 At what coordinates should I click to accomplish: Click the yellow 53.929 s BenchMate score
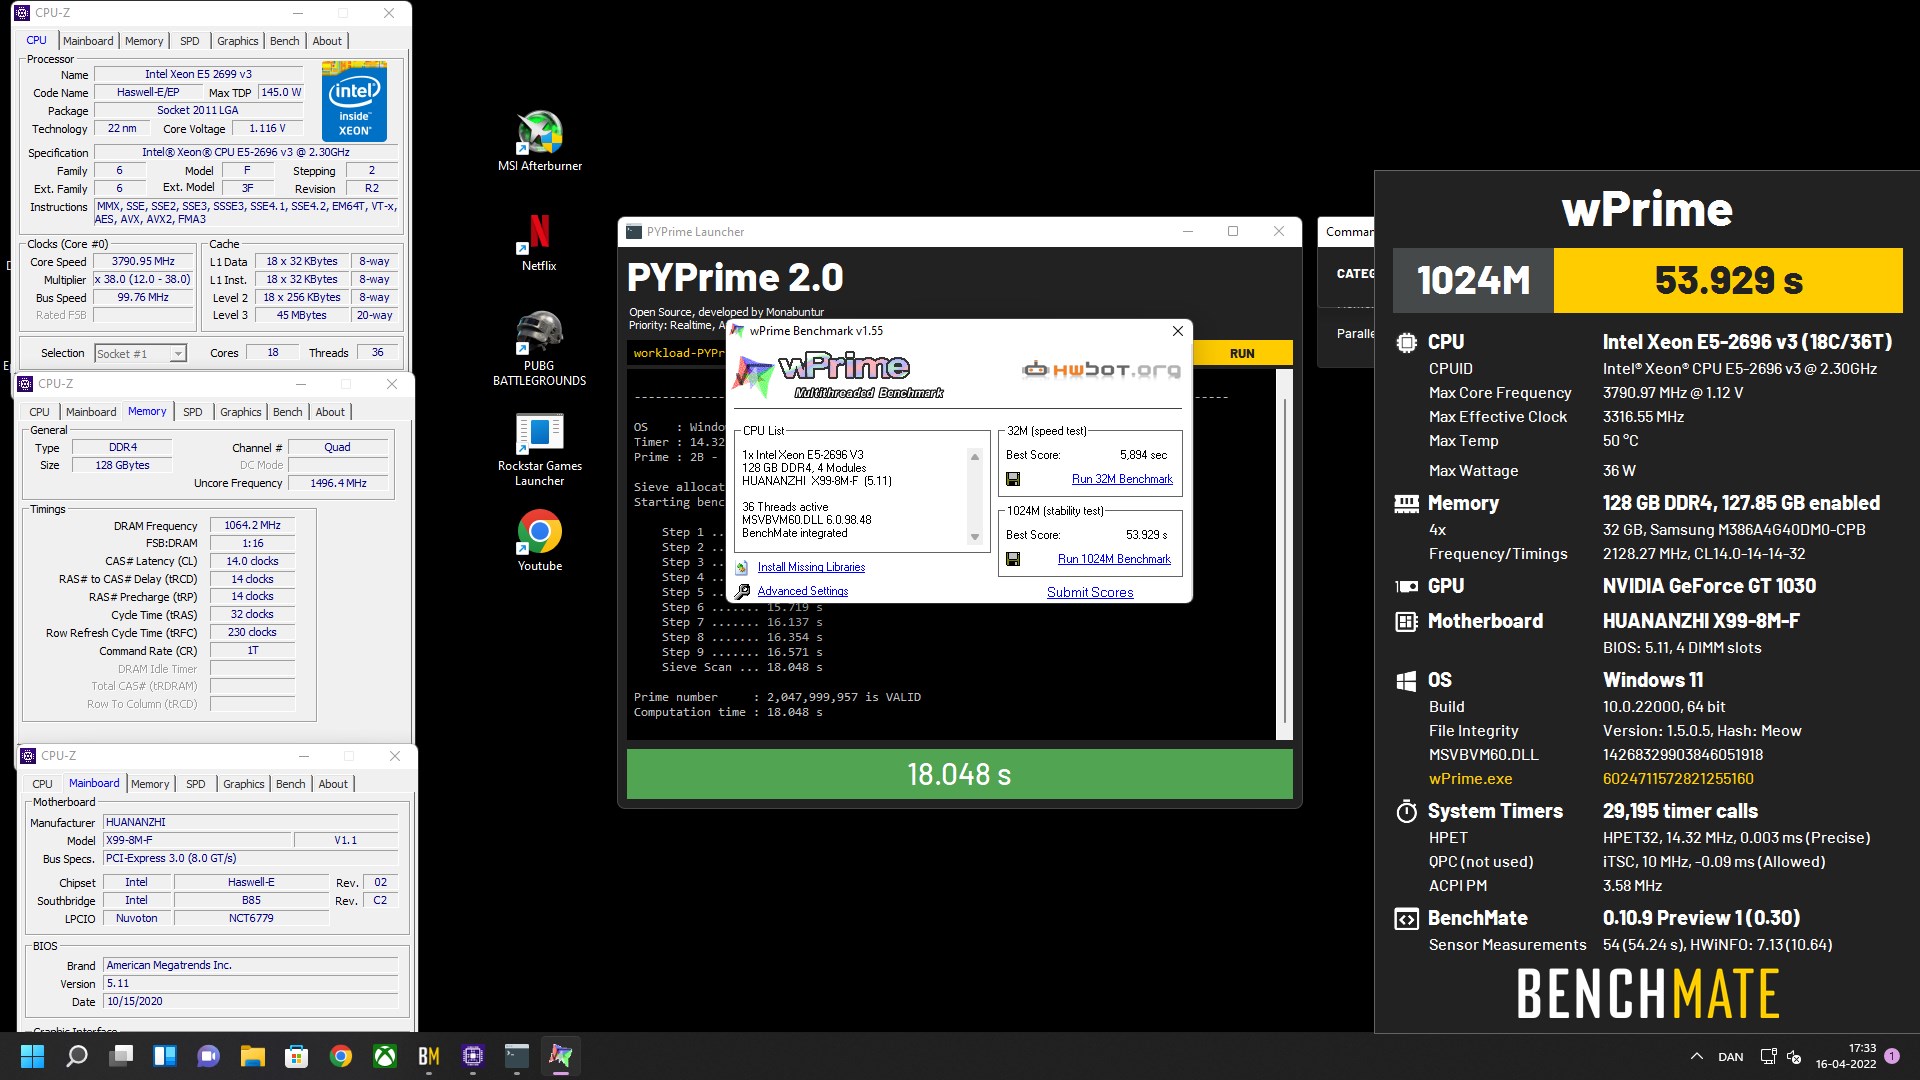[1728, 280]
